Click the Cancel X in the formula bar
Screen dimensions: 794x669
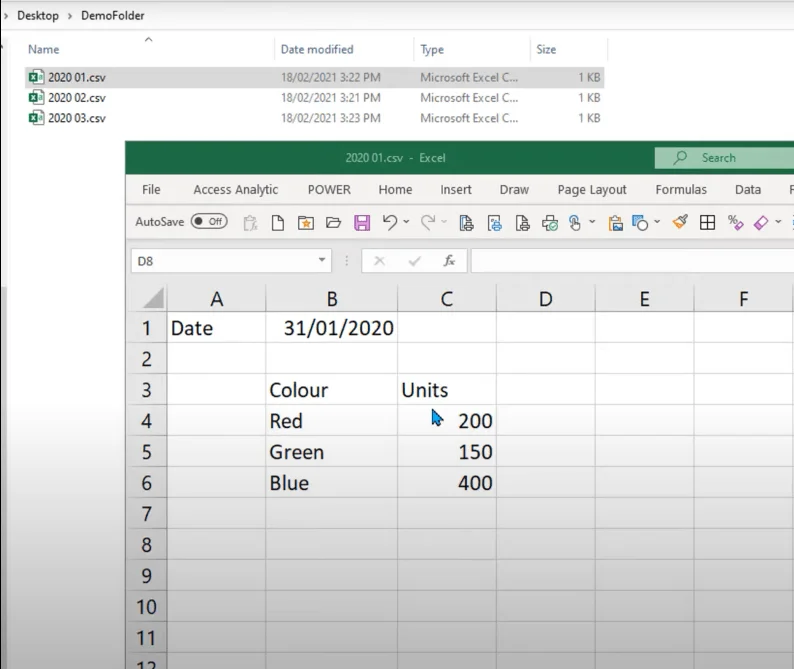(x=379, y=261)
